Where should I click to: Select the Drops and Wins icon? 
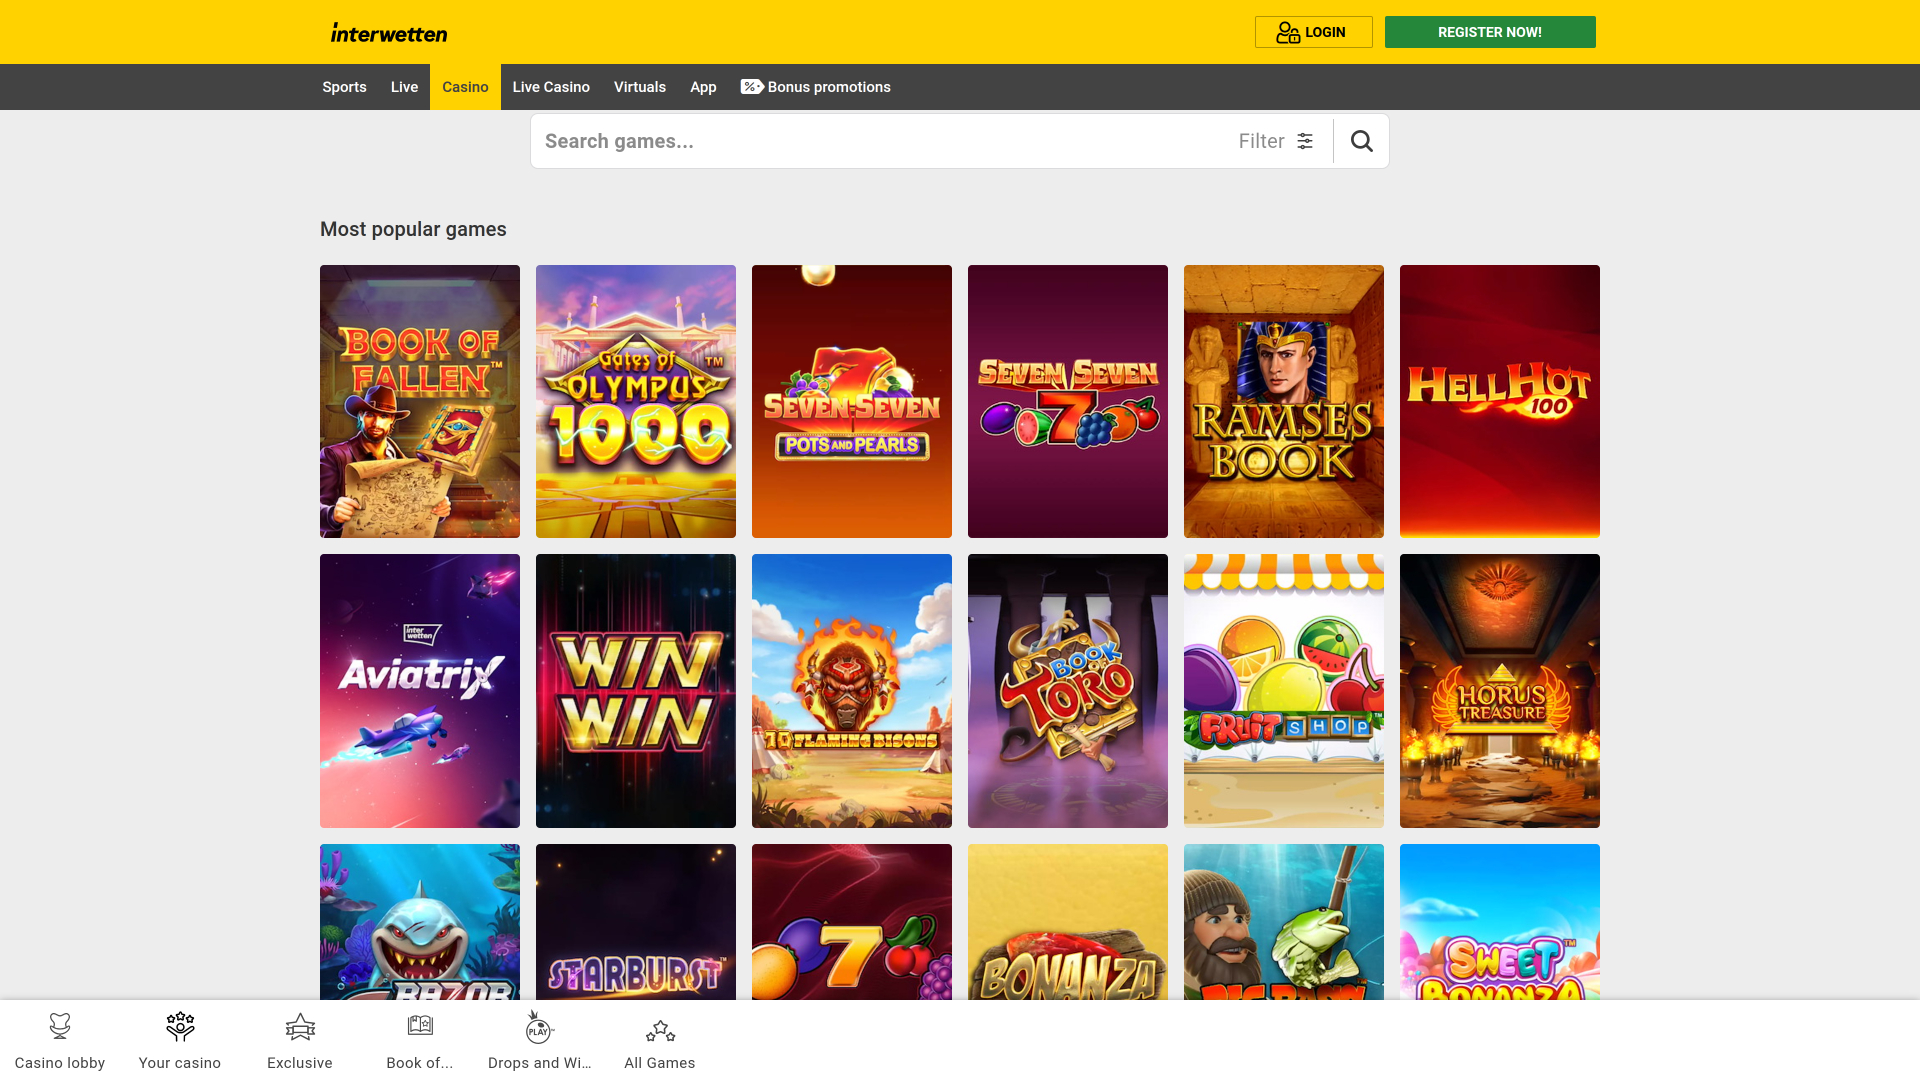point(539,1026)
